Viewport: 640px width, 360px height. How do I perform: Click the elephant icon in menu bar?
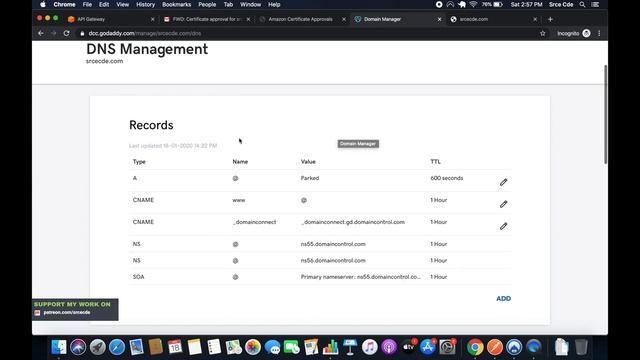pos(462,4)
